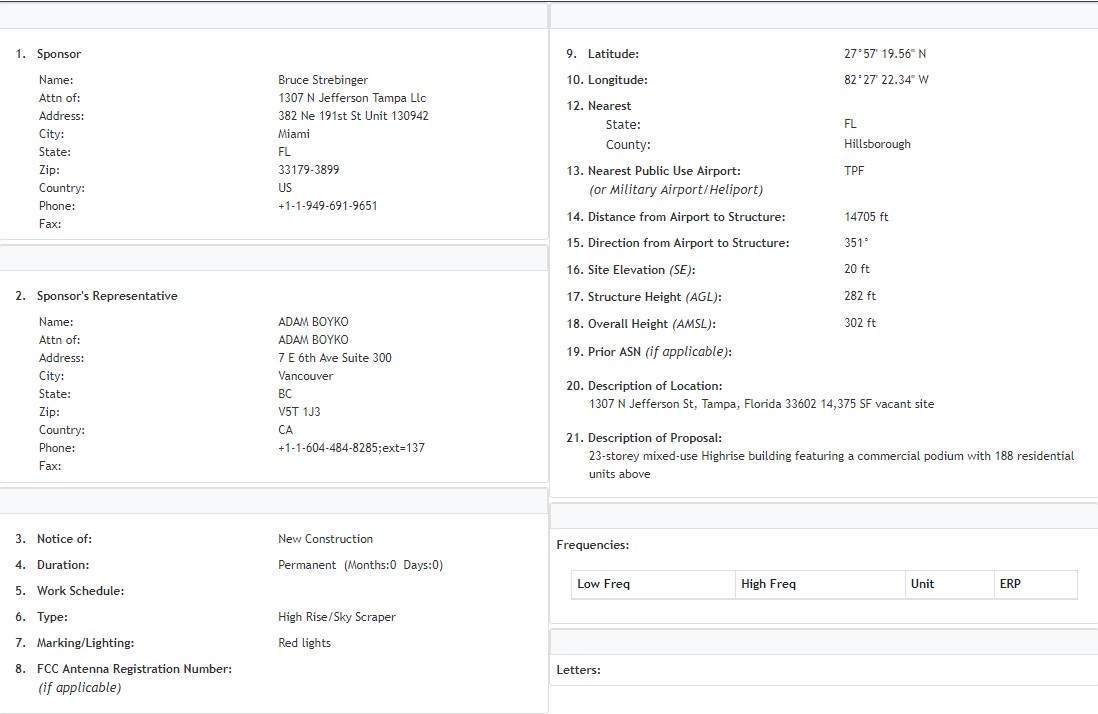This screenshot has height=714, width=1098.
Task: Click the 14705 ft distance value
Action: click(866, 217)
